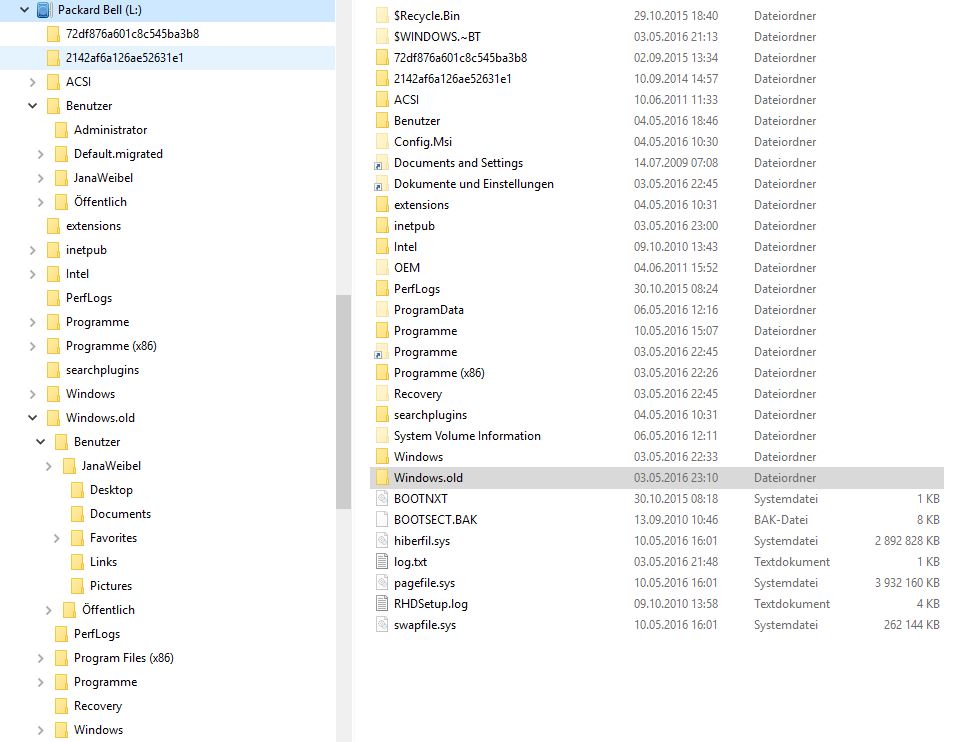This screenshot has height=742, width=963.
Task: Select PerfLogs under Windows.old in tree
Action: 97,634
